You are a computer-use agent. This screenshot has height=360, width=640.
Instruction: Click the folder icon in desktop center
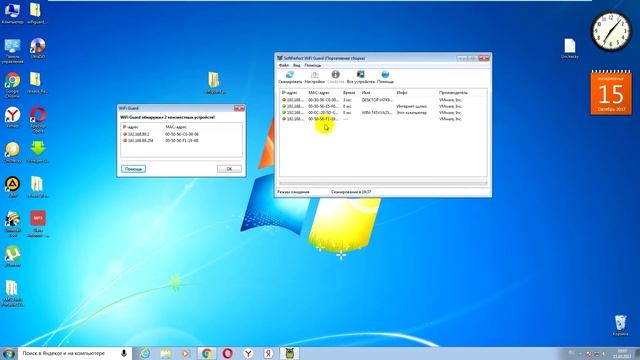click(x=214, y=83)
